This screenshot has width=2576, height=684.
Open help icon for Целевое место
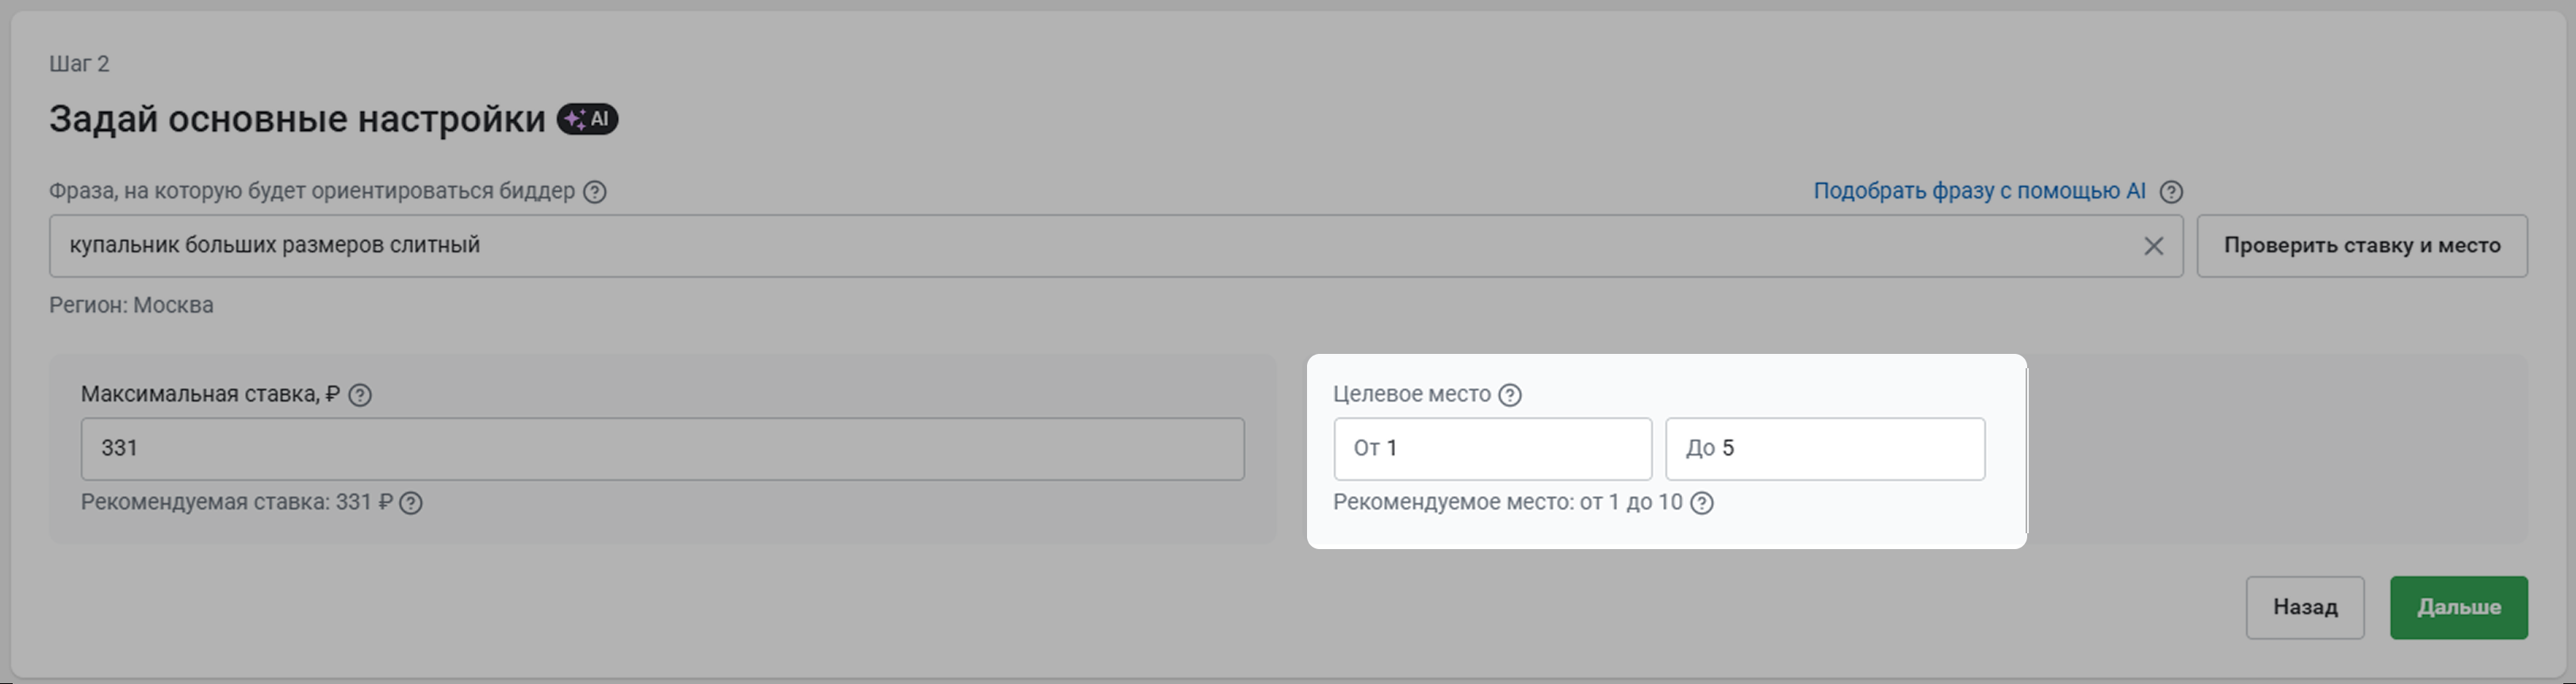[x=1510, y=395]
